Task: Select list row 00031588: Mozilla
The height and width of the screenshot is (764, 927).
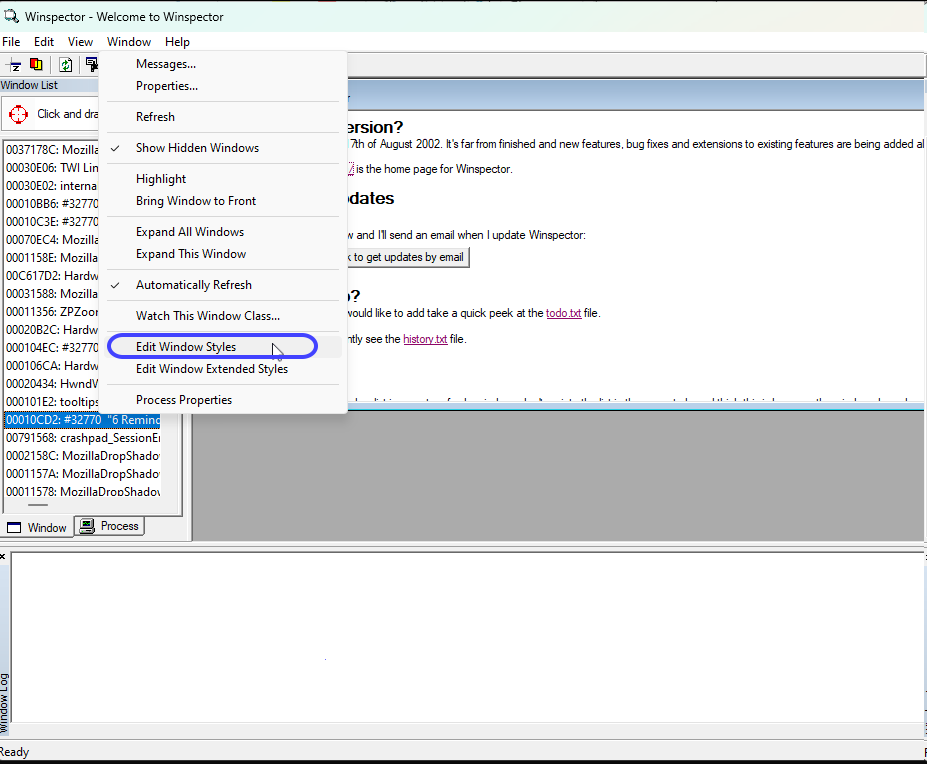Action: pyautogui.click(x=52, y=294)
